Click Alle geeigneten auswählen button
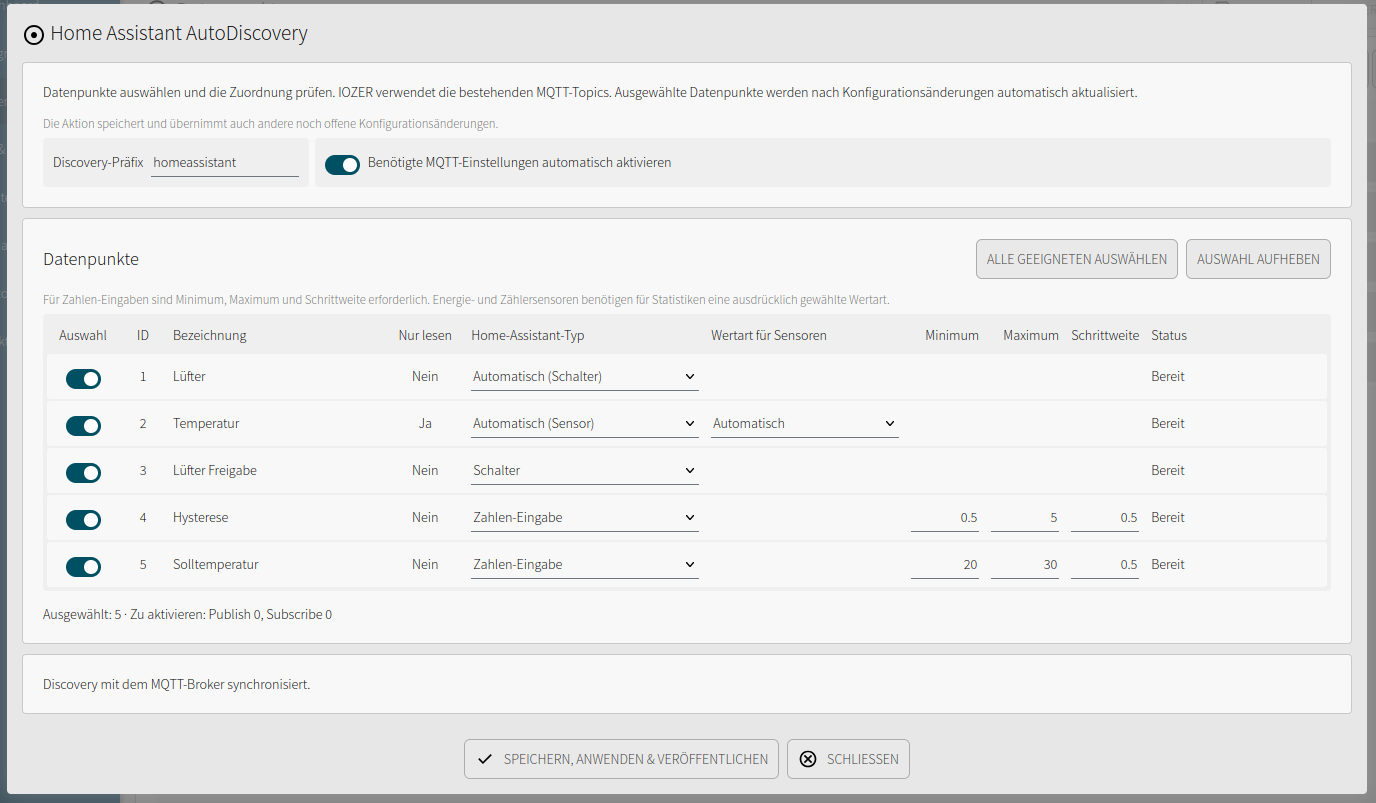 1077,259
